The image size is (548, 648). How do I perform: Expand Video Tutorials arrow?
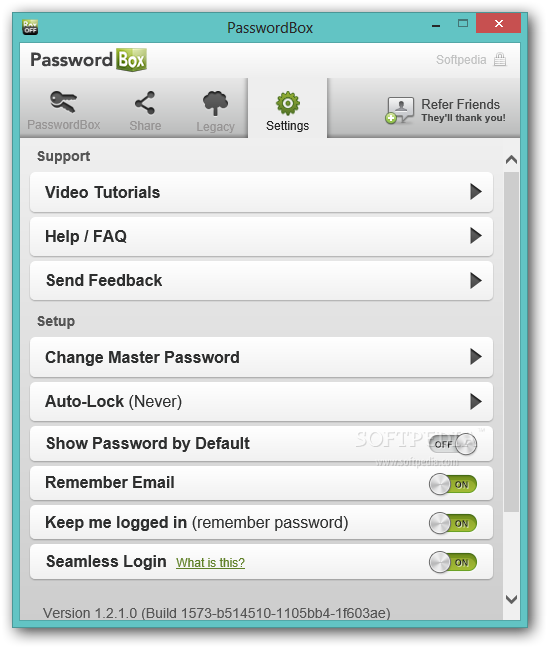(x=476, y=192)
